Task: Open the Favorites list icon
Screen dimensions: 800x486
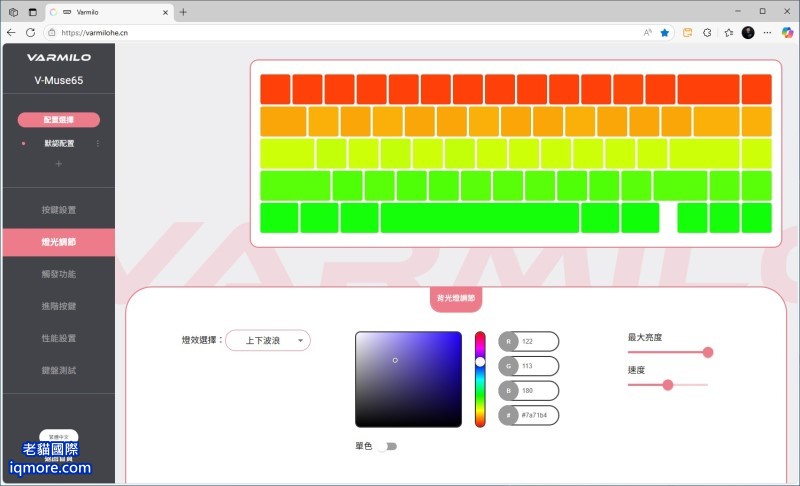Action: pyautogui.click(x=729, y=33)
